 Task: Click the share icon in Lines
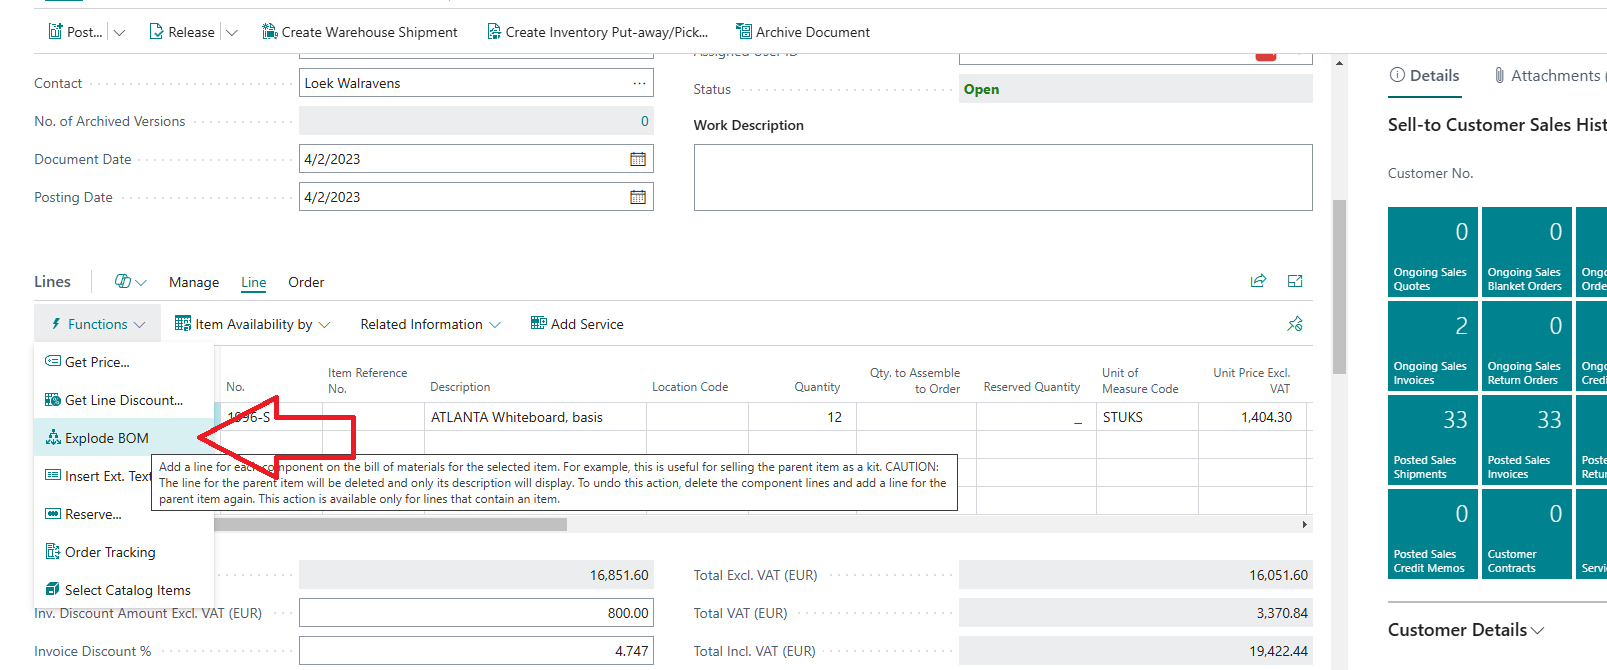pyautogui.click(x=1258, y=281)
